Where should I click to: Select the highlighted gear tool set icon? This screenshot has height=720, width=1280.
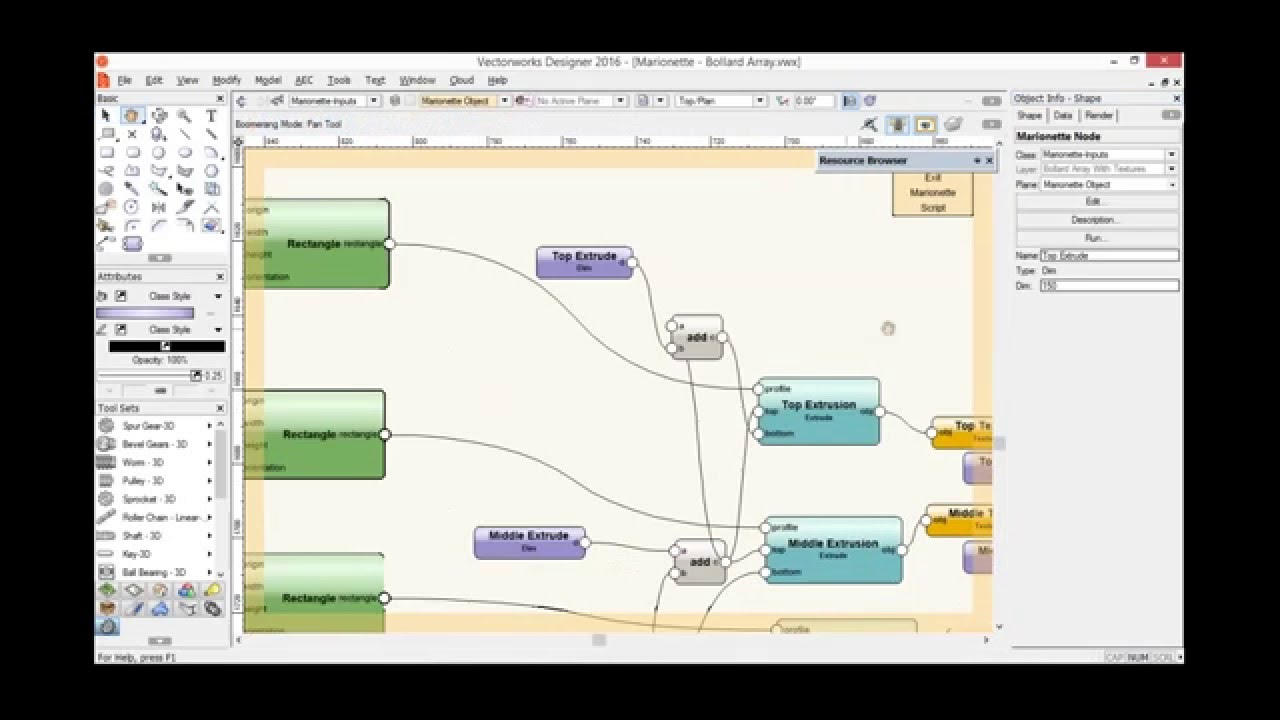pyautogui.click(x=107, y=626)
